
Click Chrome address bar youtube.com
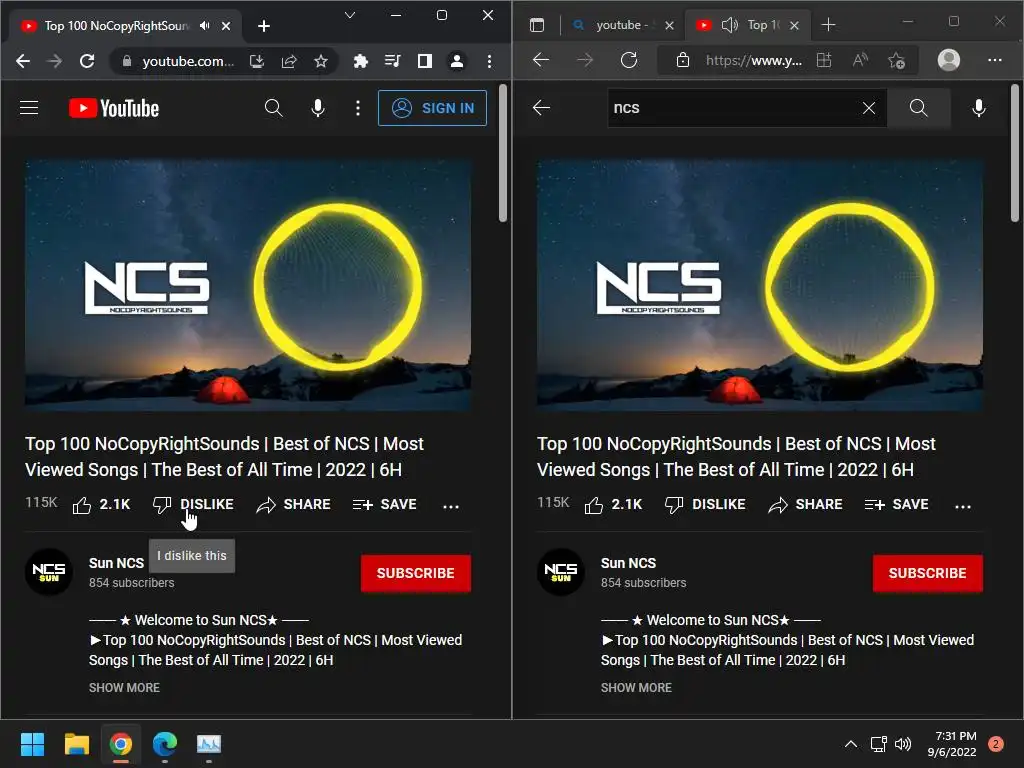click(188, 61)
